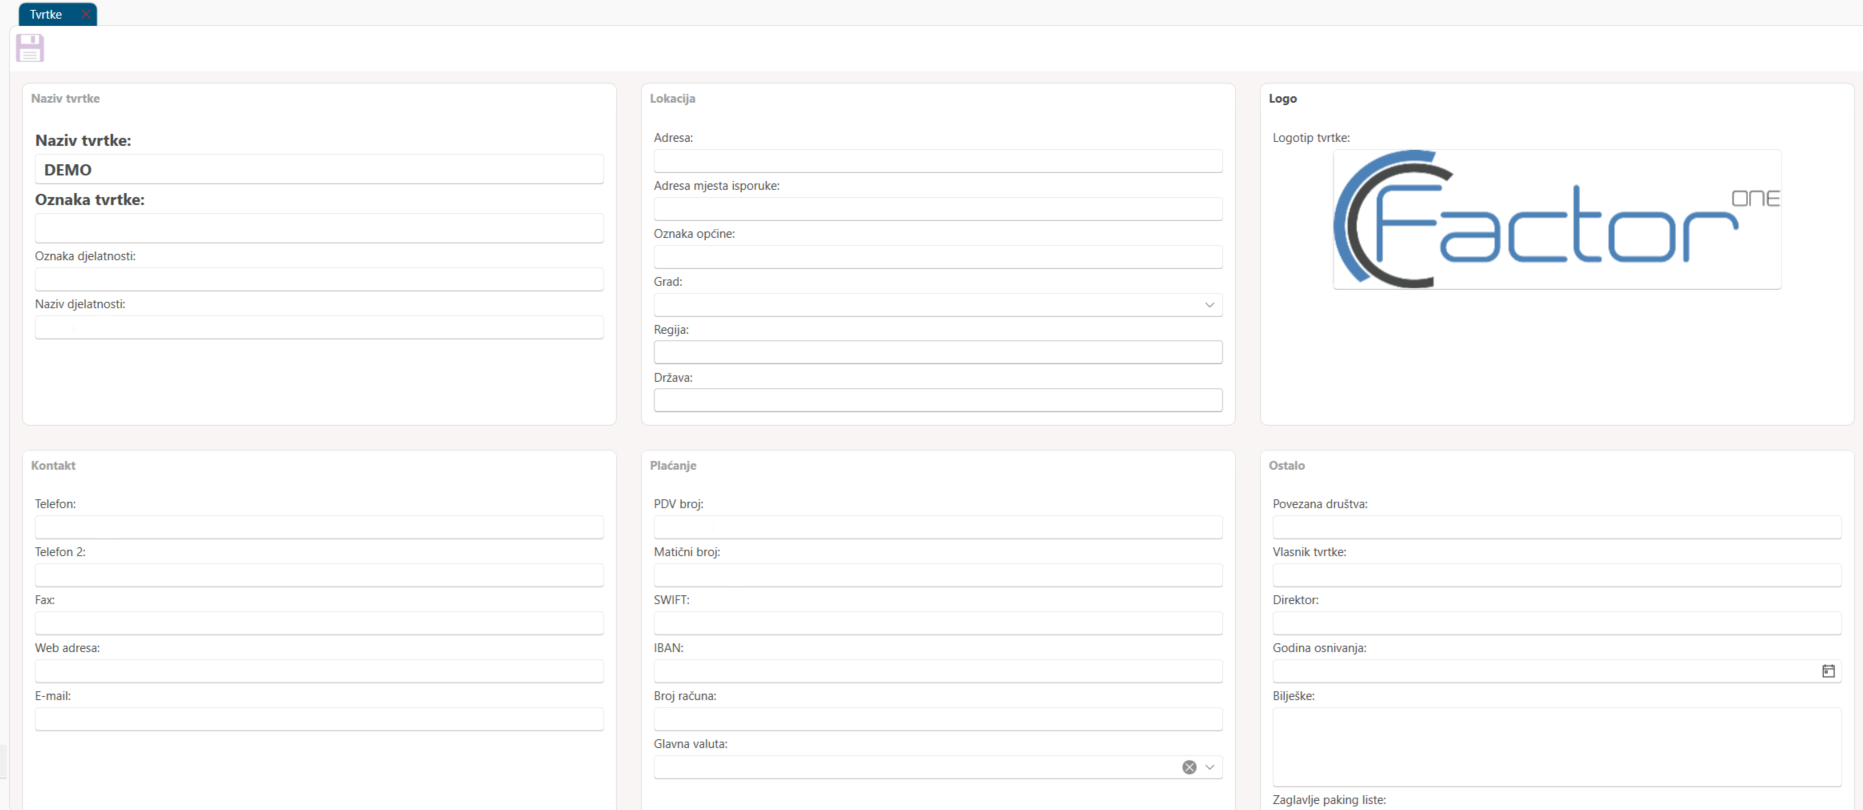This screenshot has width=1863, height=810.
Task: Expand the Grad dropdown
Action: click(1209, 305)
